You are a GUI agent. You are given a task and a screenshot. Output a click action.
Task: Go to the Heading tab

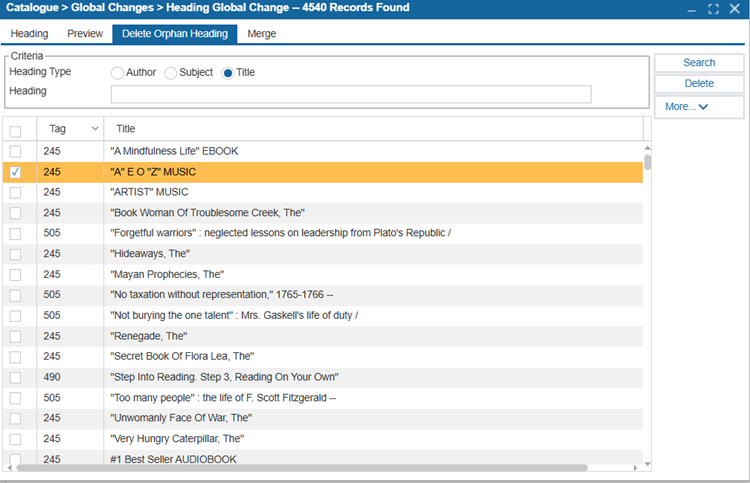29,34
